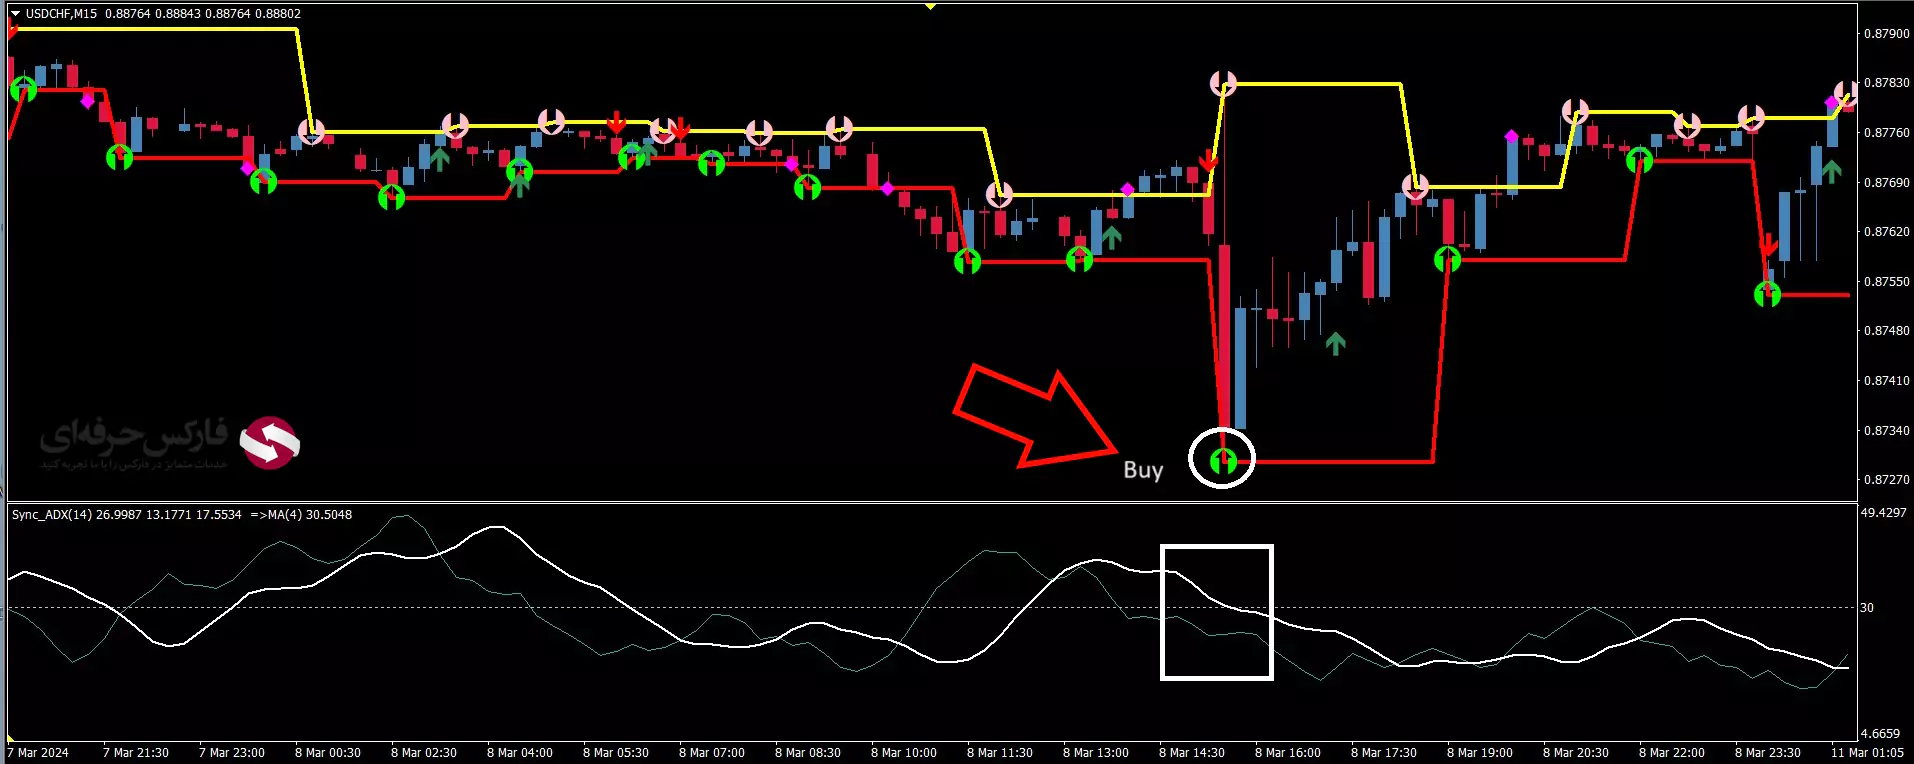
Task: Click the OHLC value 0.88802 in header
Action: (x=278, y=14)
